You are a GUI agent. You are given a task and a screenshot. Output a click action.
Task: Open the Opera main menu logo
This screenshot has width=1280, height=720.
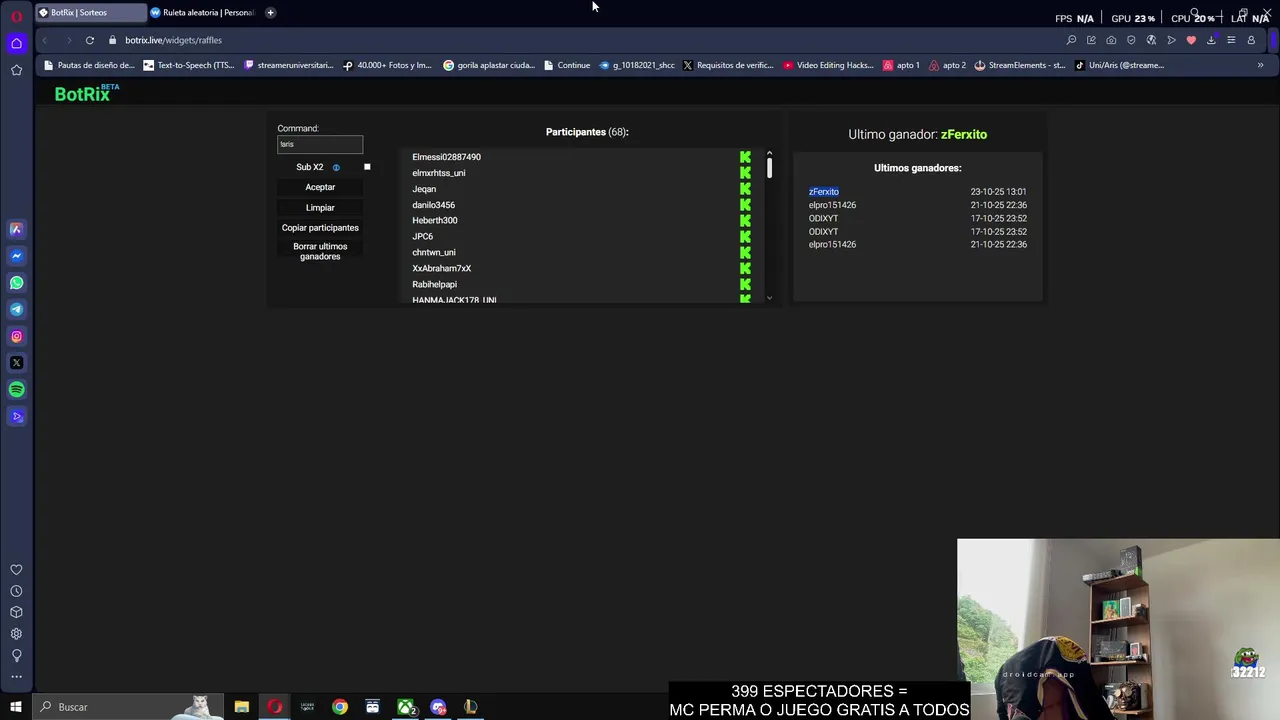16,16
